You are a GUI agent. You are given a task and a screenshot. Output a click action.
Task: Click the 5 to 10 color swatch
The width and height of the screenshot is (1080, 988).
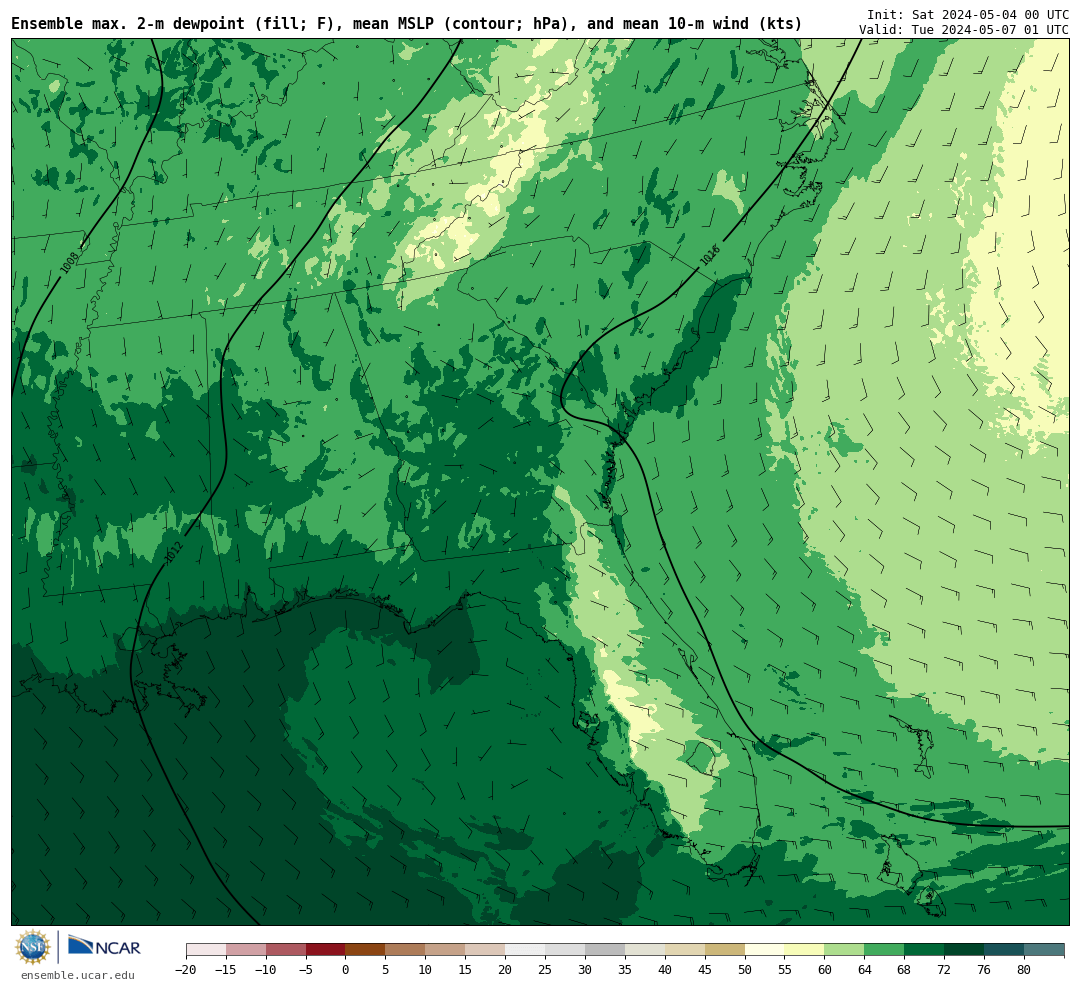tap(406, 950)
